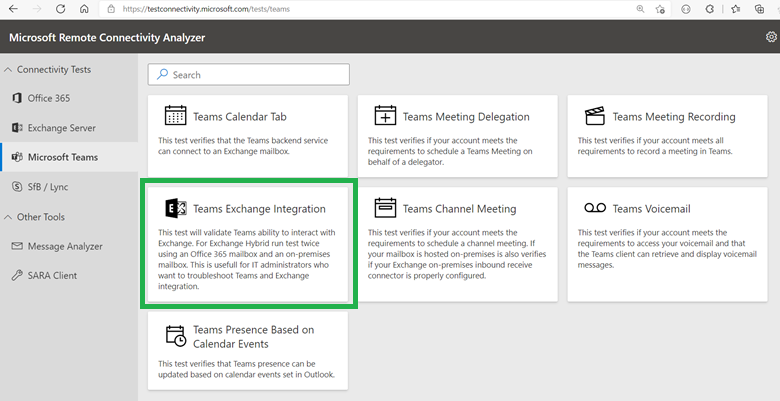
Task: Click the Microsoft Remote Connectivity Analyzer title
Action: tap(107, 37)
